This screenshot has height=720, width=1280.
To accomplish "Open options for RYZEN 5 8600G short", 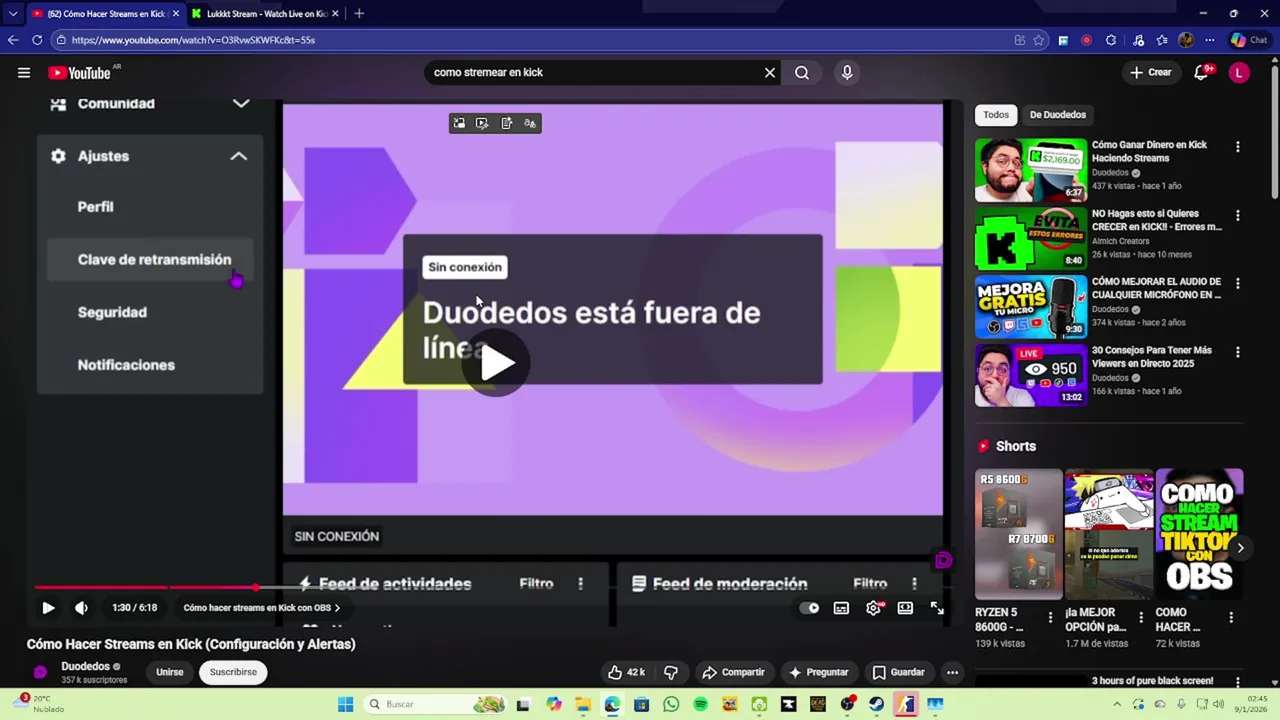I will (x=1050, y=618).
